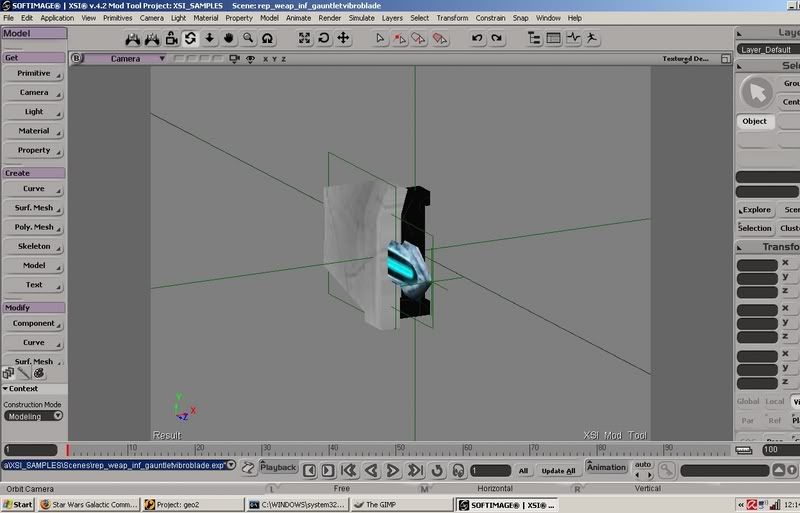Click the red timeline playhead marker
The width and height of the screenshot is (800, 513).
point(67,450)
